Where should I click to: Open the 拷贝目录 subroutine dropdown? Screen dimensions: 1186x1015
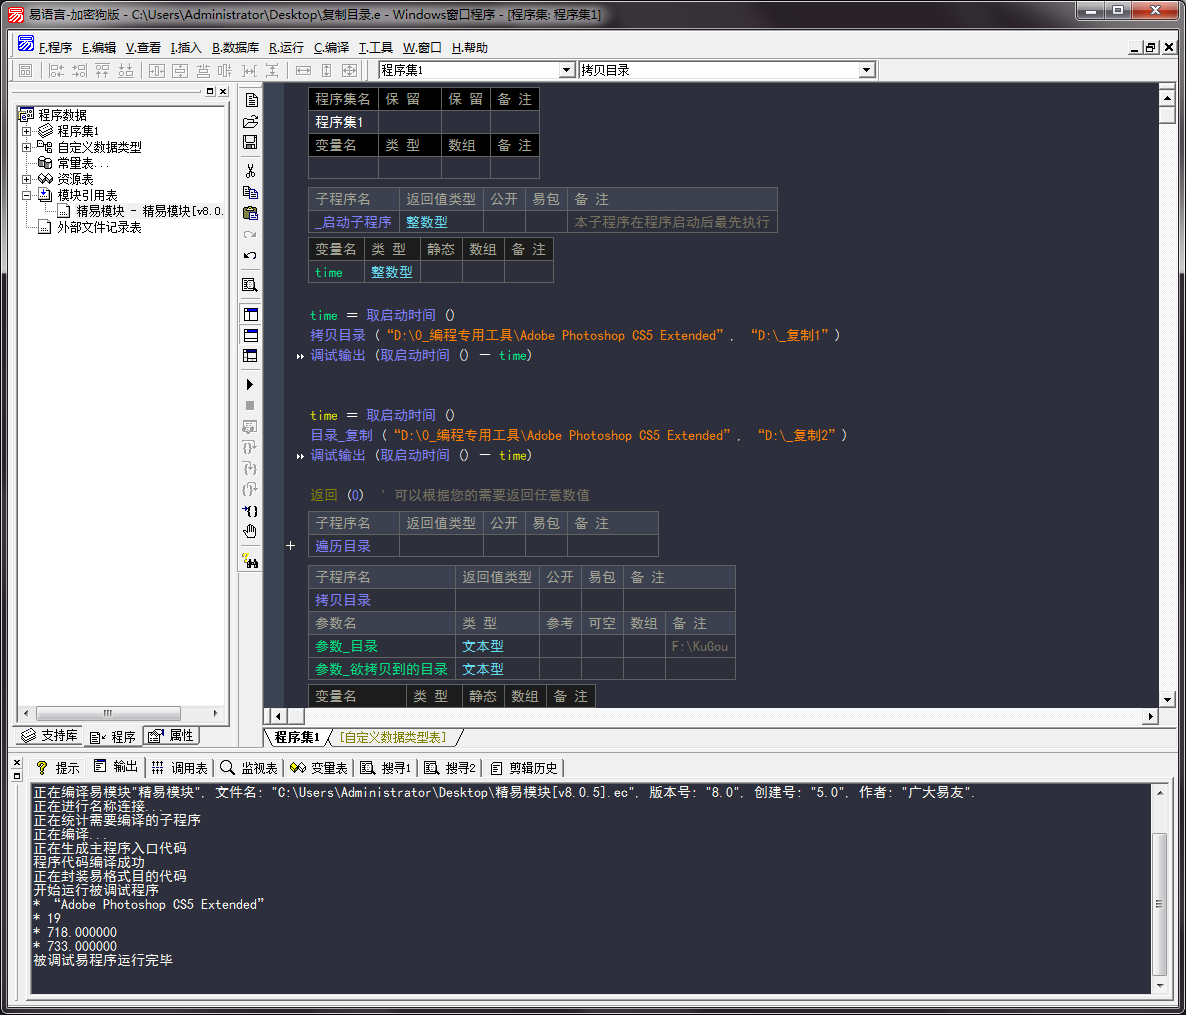(x=867, y=70)
